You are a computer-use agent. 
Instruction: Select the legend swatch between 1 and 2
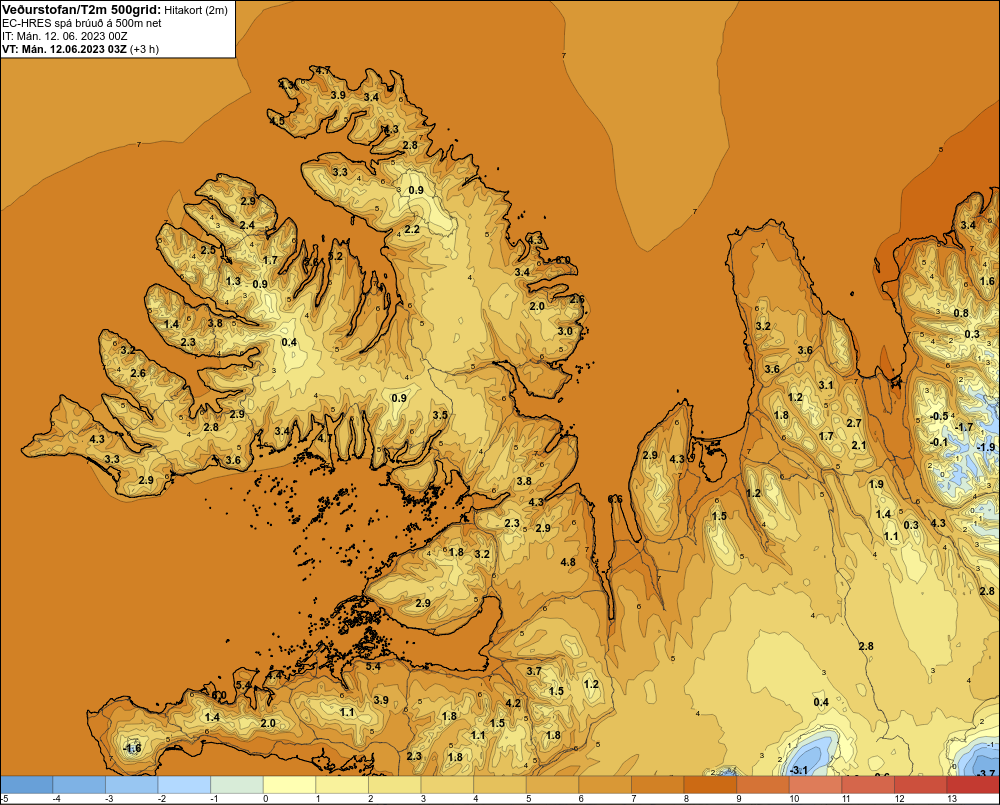tap(342, 785)
